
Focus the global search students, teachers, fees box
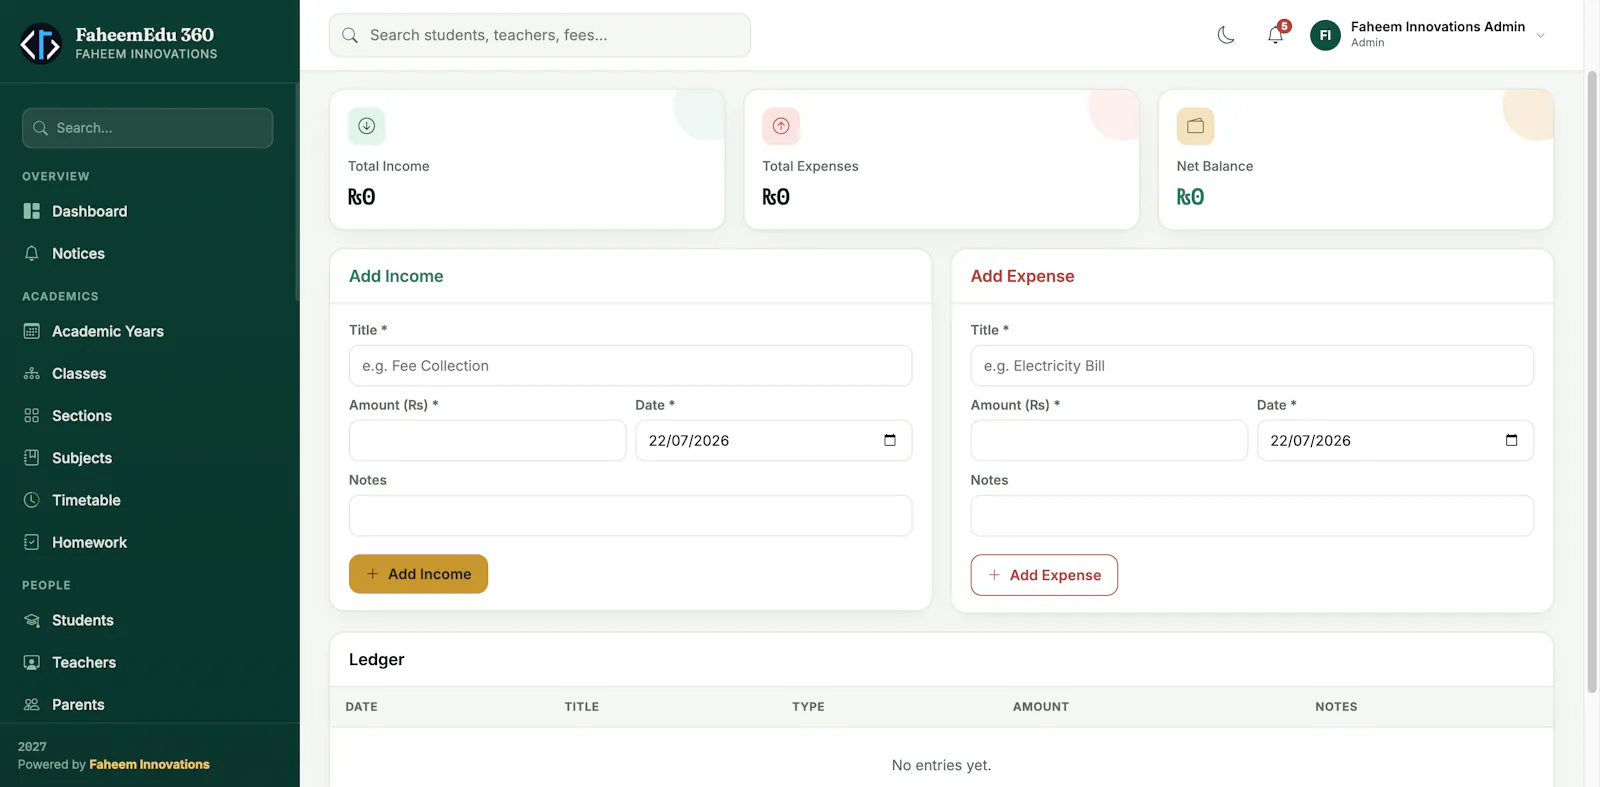click(x=540, y=35)
